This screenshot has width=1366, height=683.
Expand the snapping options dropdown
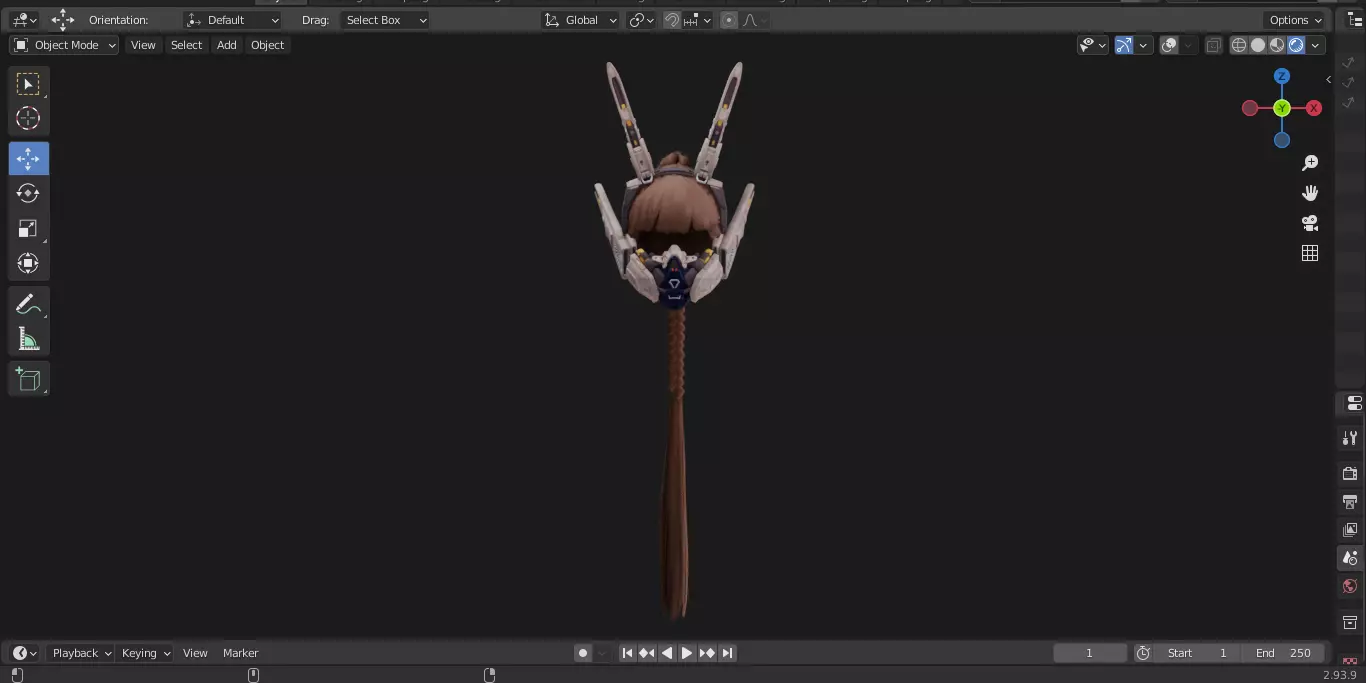pos(698,20)
